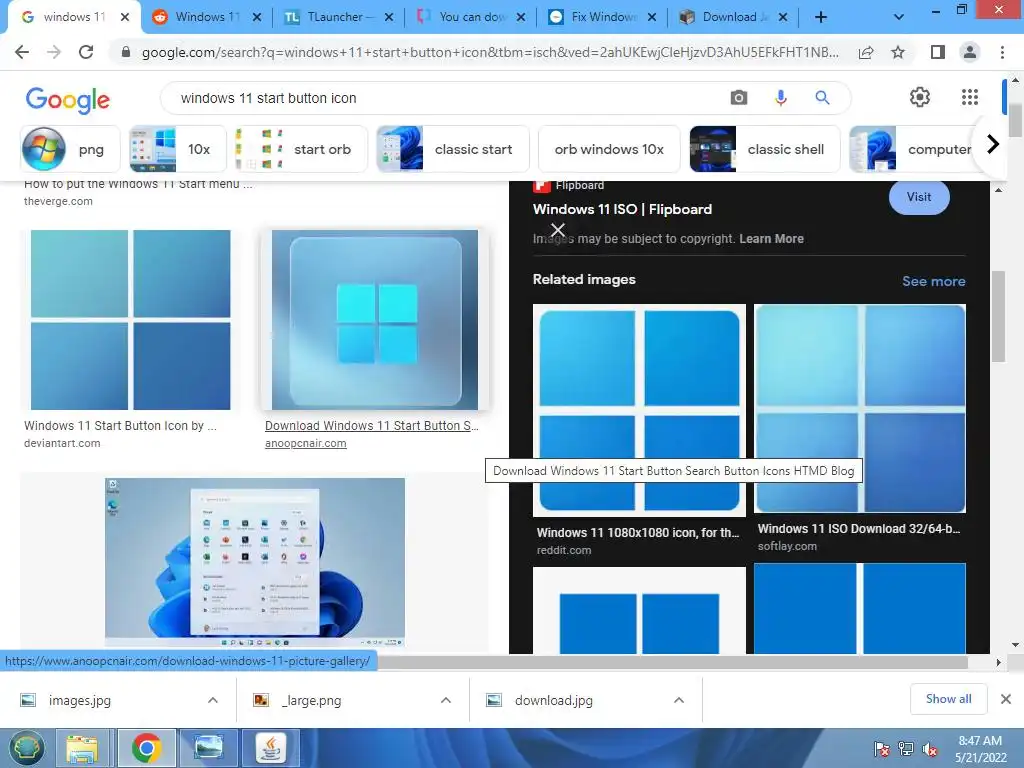The image size is (1024, 768).
Task: Open the Learn More copyright link
Action: tap(771, 238)
